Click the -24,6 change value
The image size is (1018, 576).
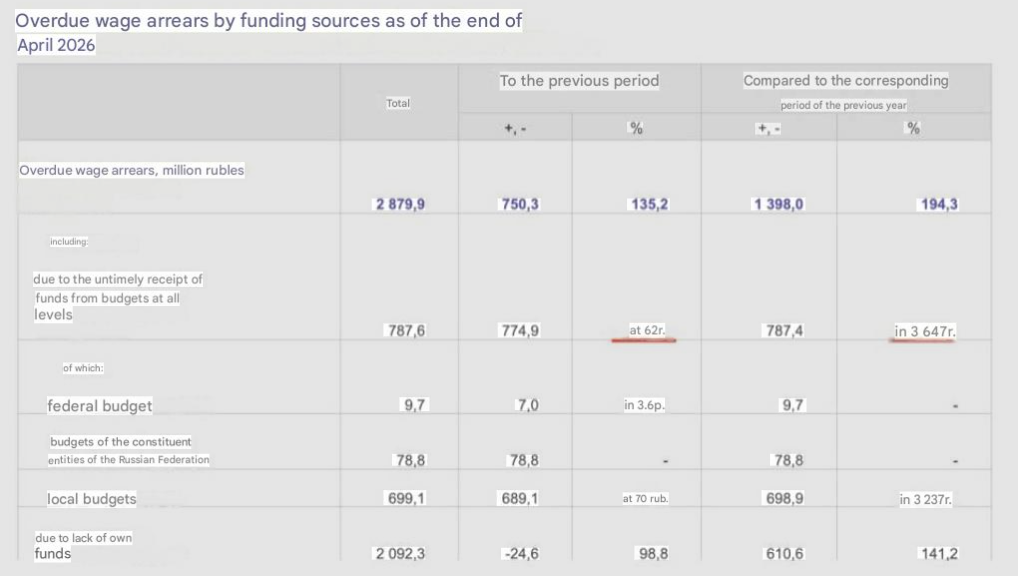[x=522, y=553]
